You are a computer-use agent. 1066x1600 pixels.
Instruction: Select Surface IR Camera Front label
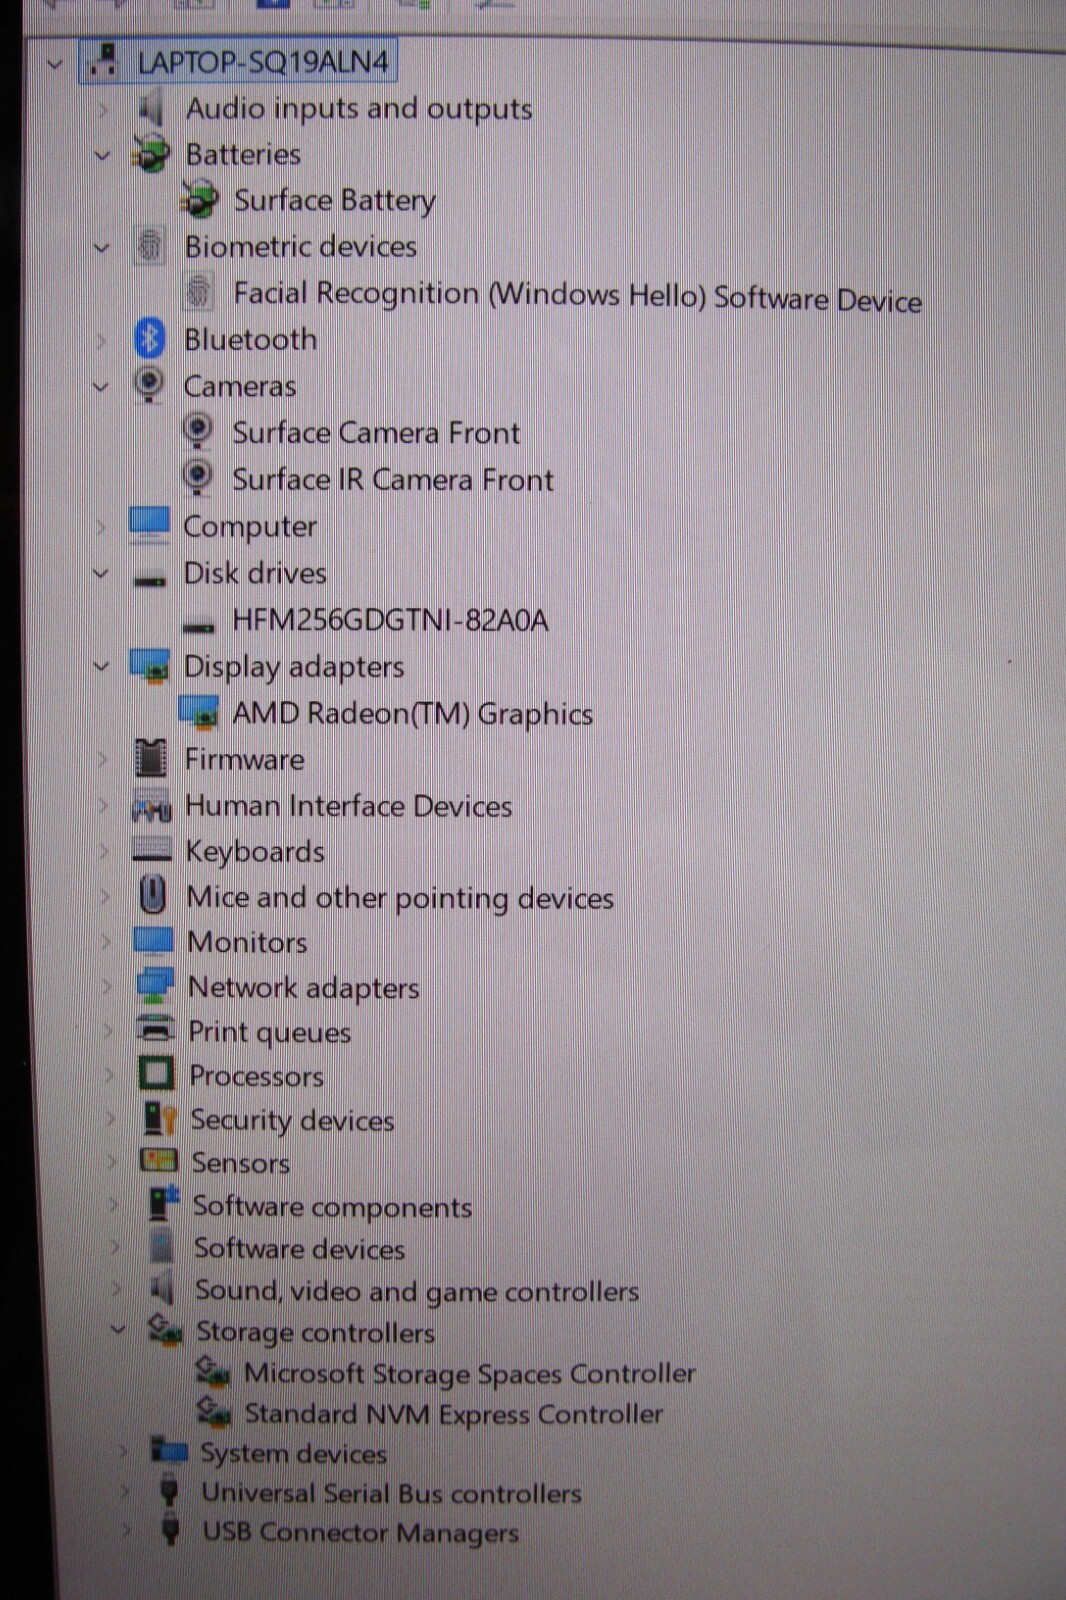tap(392, 480)
